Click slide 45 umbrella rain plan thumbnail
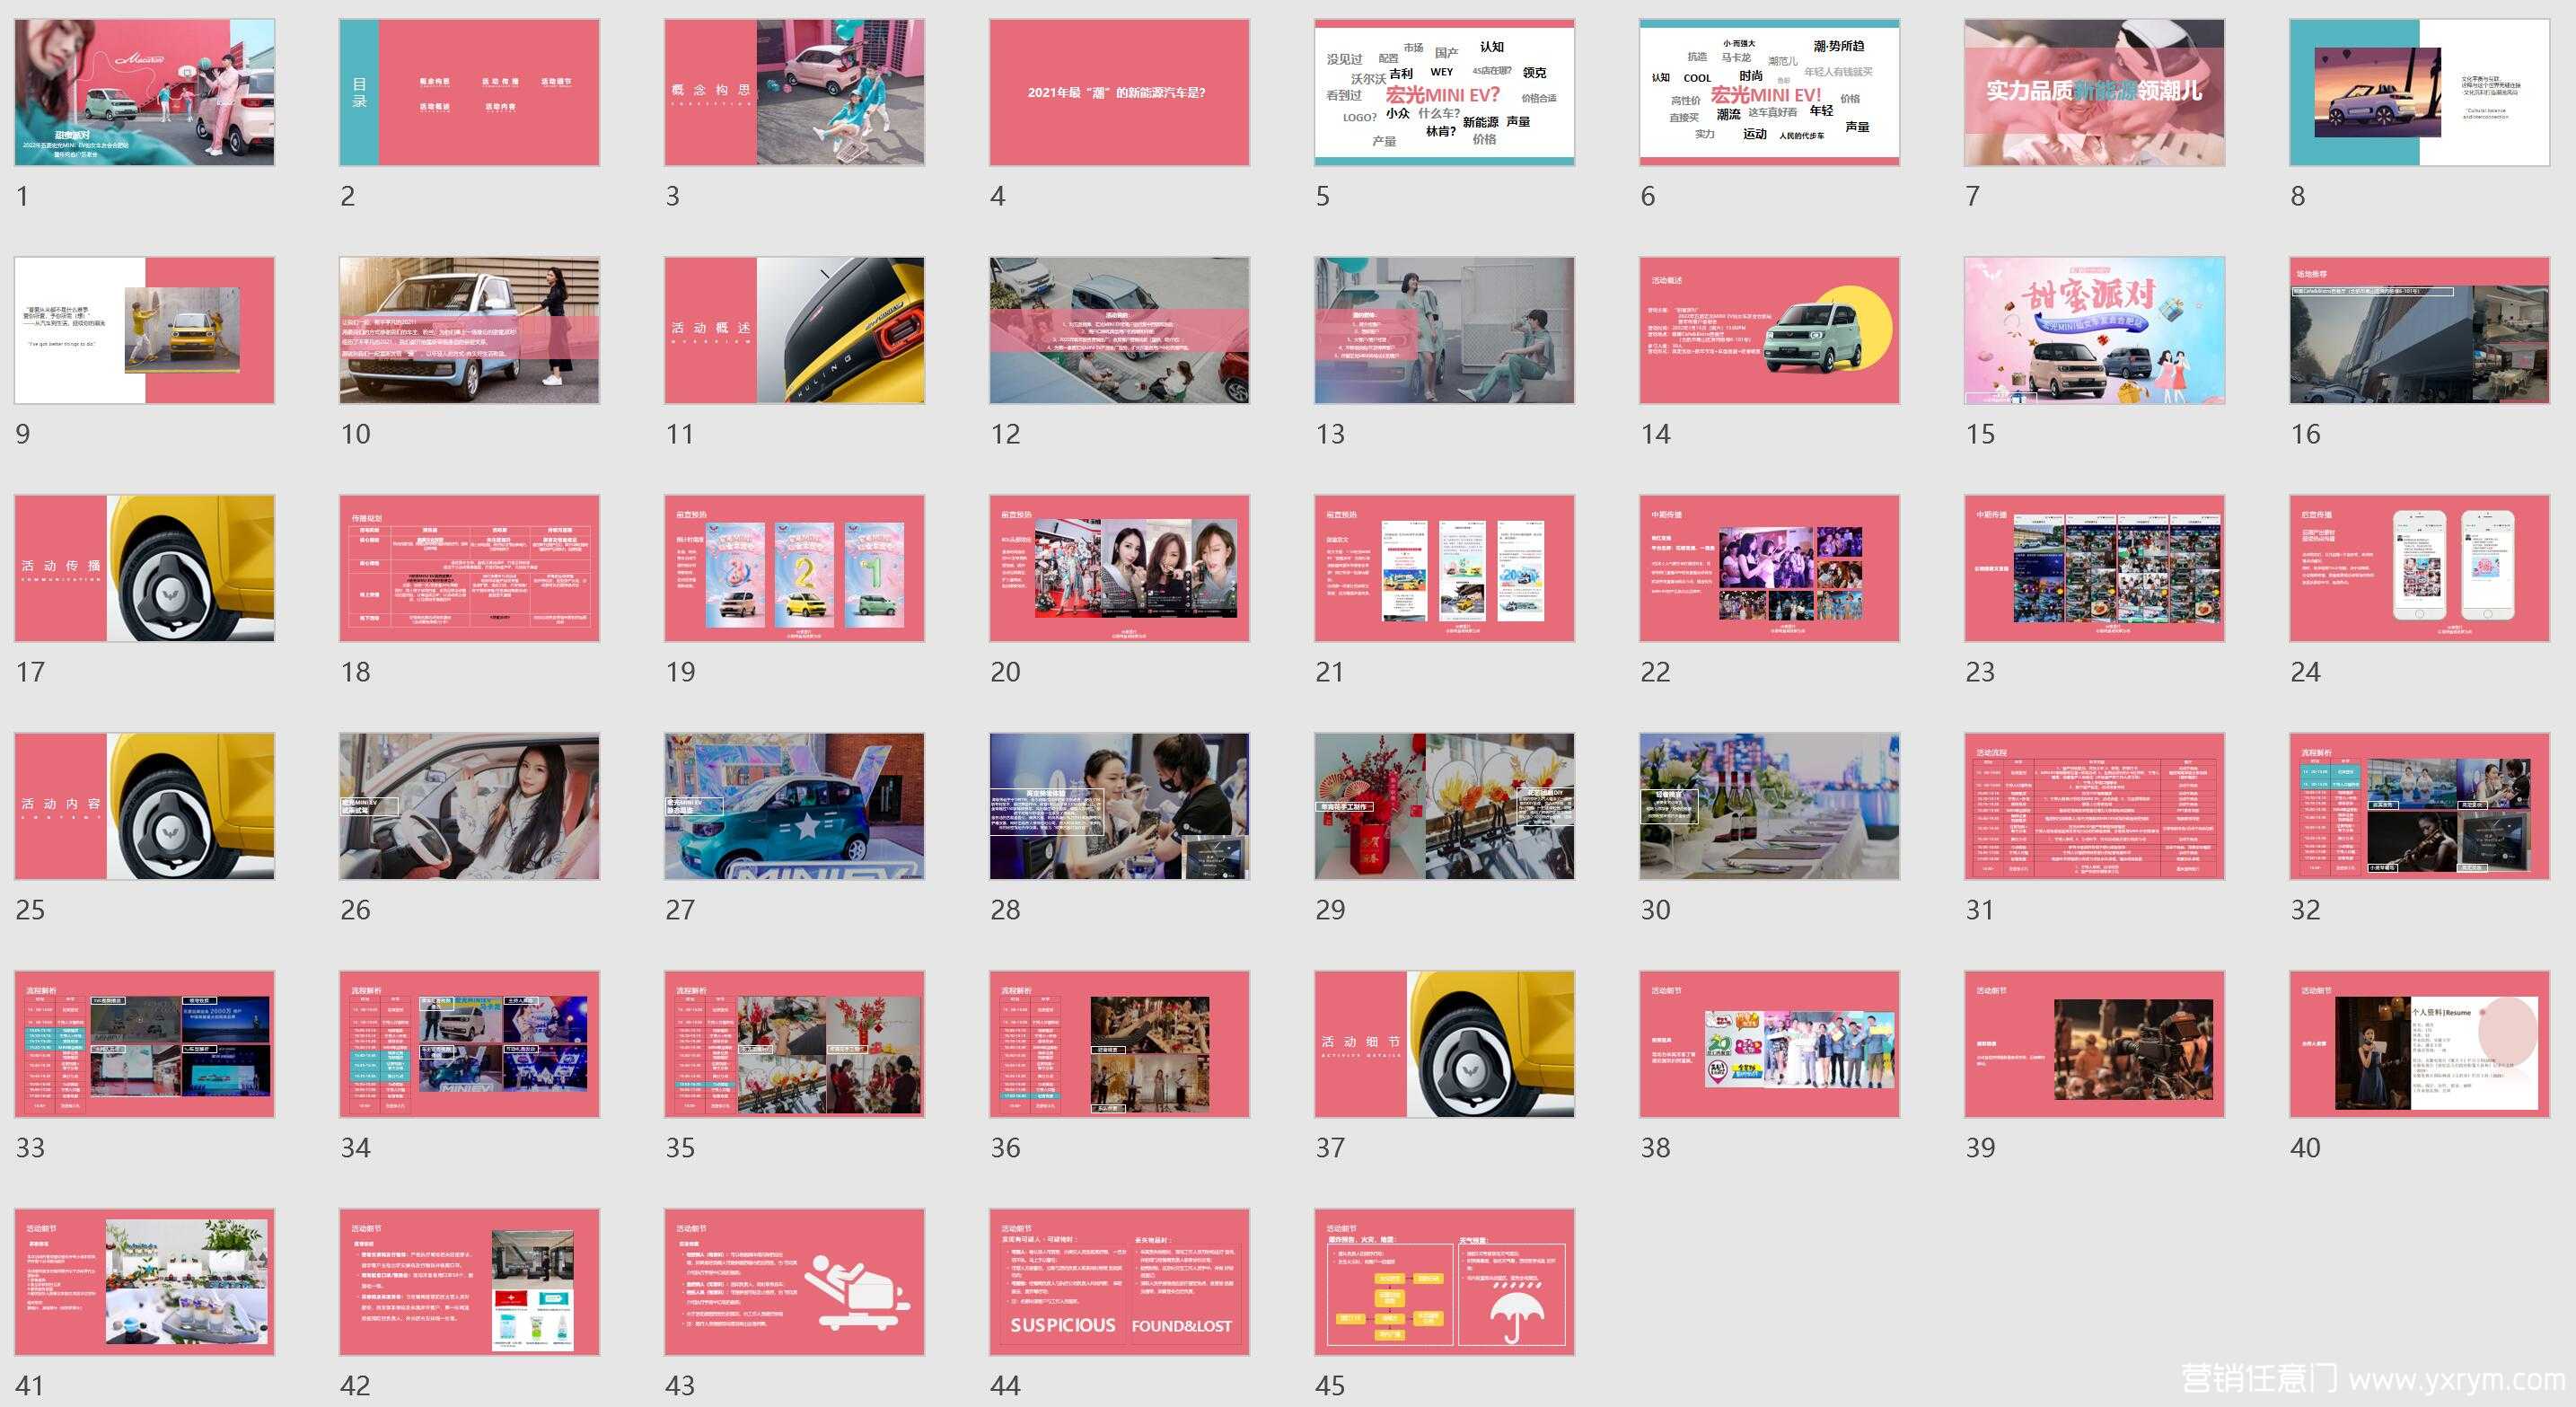 pos(1444,1282)
